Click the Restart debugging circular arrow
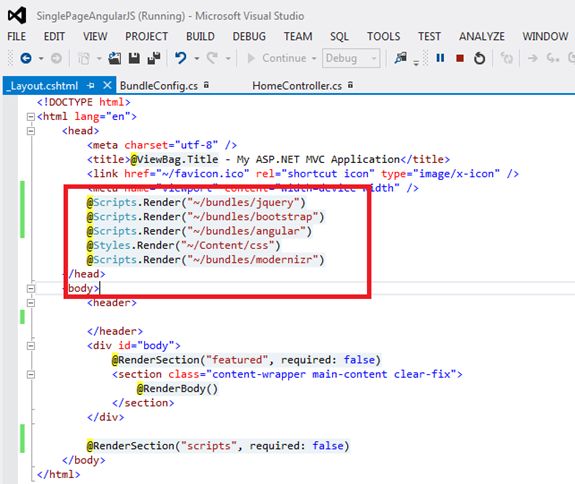The width and height of the screenshot is (575, 484). 479,58
